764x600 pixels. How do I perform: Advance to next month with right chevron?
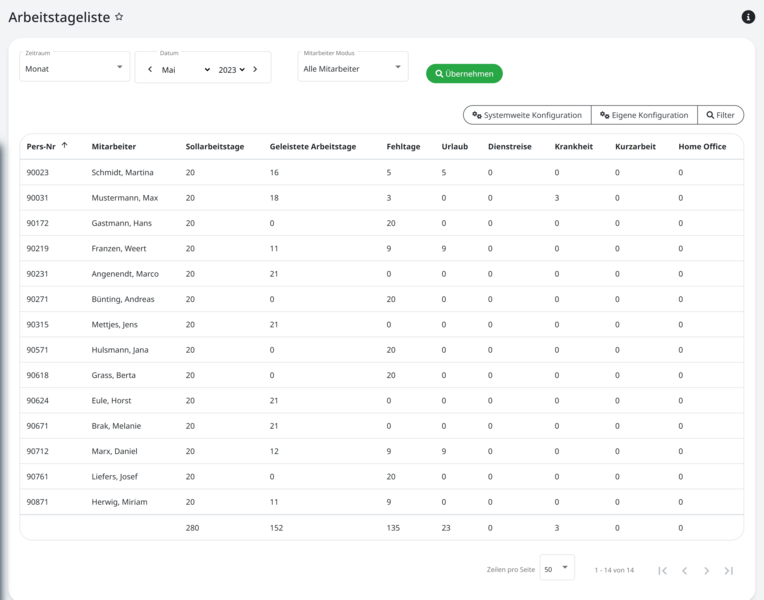tap(255, 70)
